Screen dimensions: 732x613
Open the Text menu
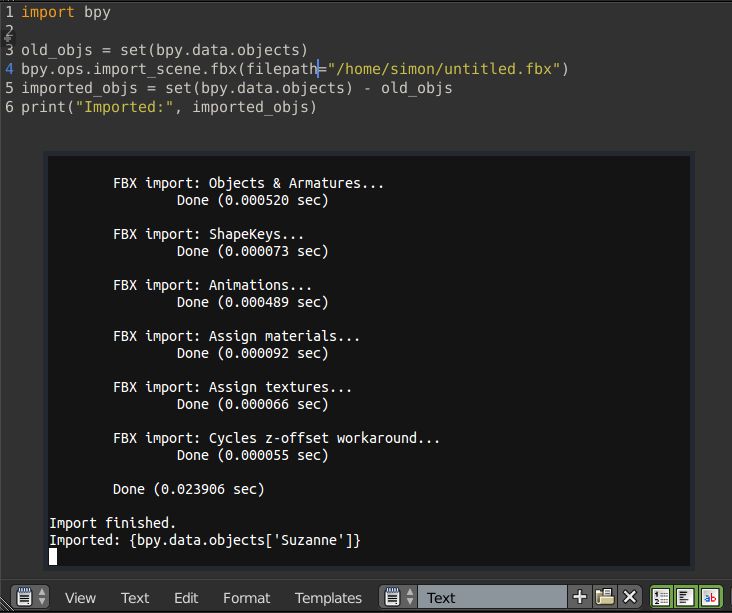135,598
